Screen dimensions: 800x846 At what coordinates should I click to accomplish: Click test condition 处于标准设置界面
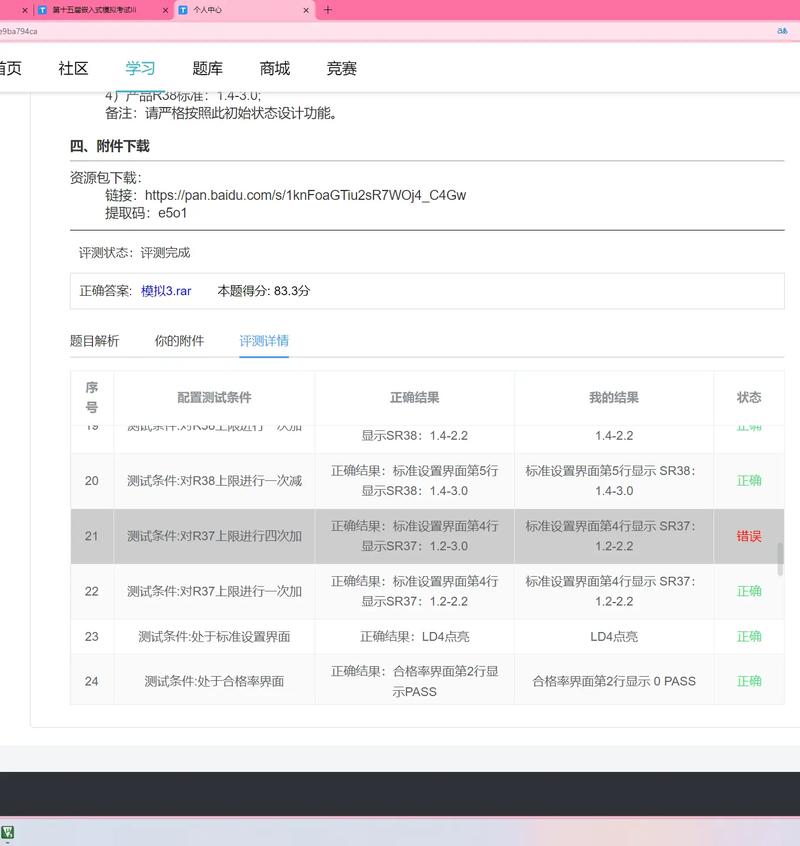click(214, 637)
